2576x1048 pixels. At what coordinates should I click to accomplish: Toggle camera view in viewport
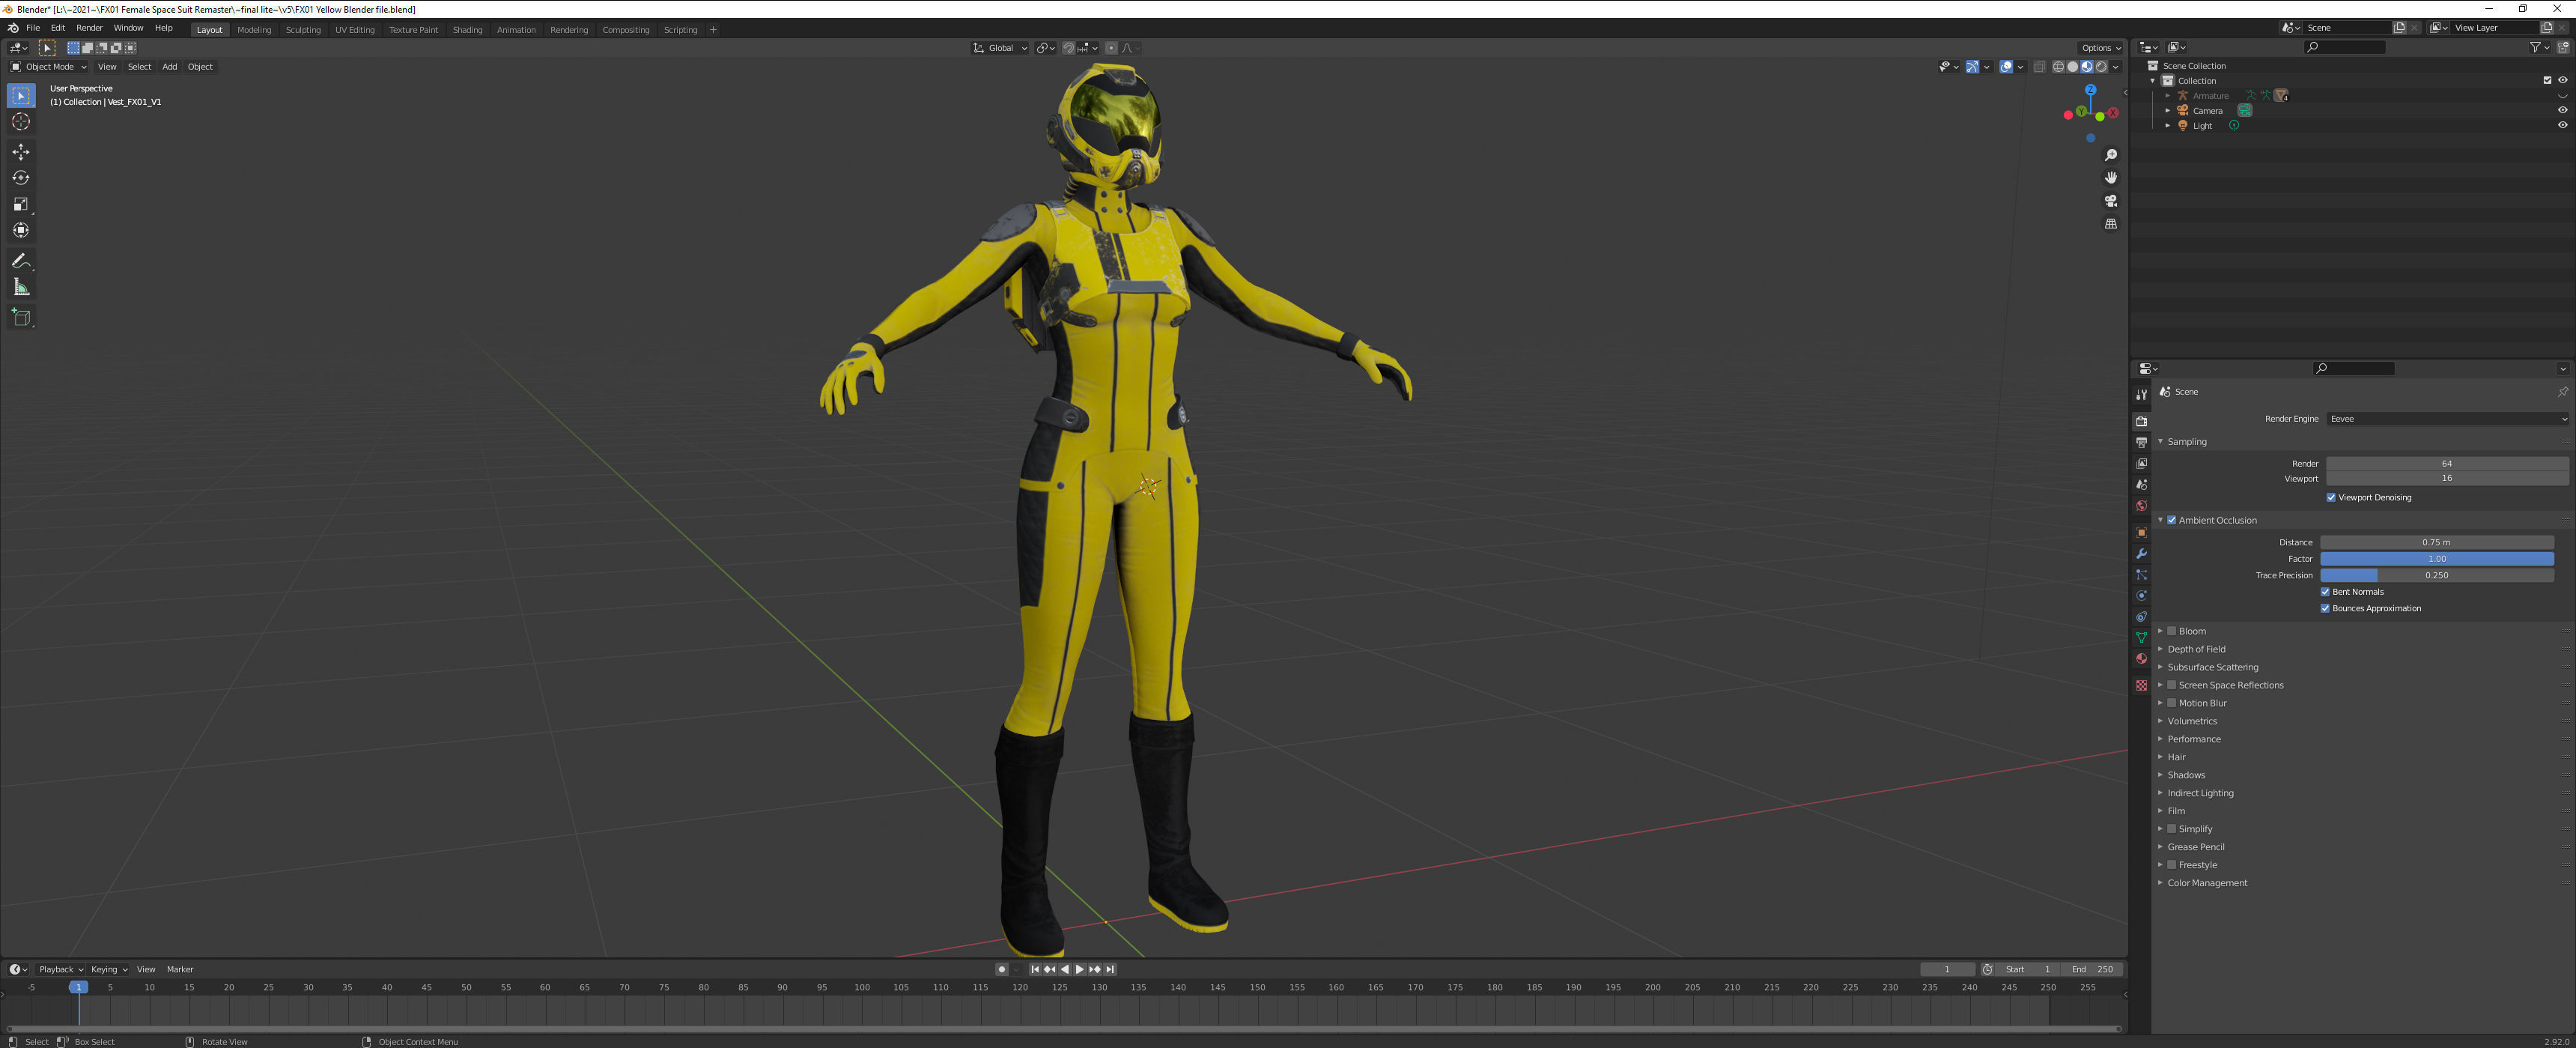(x=2110, y=201)
